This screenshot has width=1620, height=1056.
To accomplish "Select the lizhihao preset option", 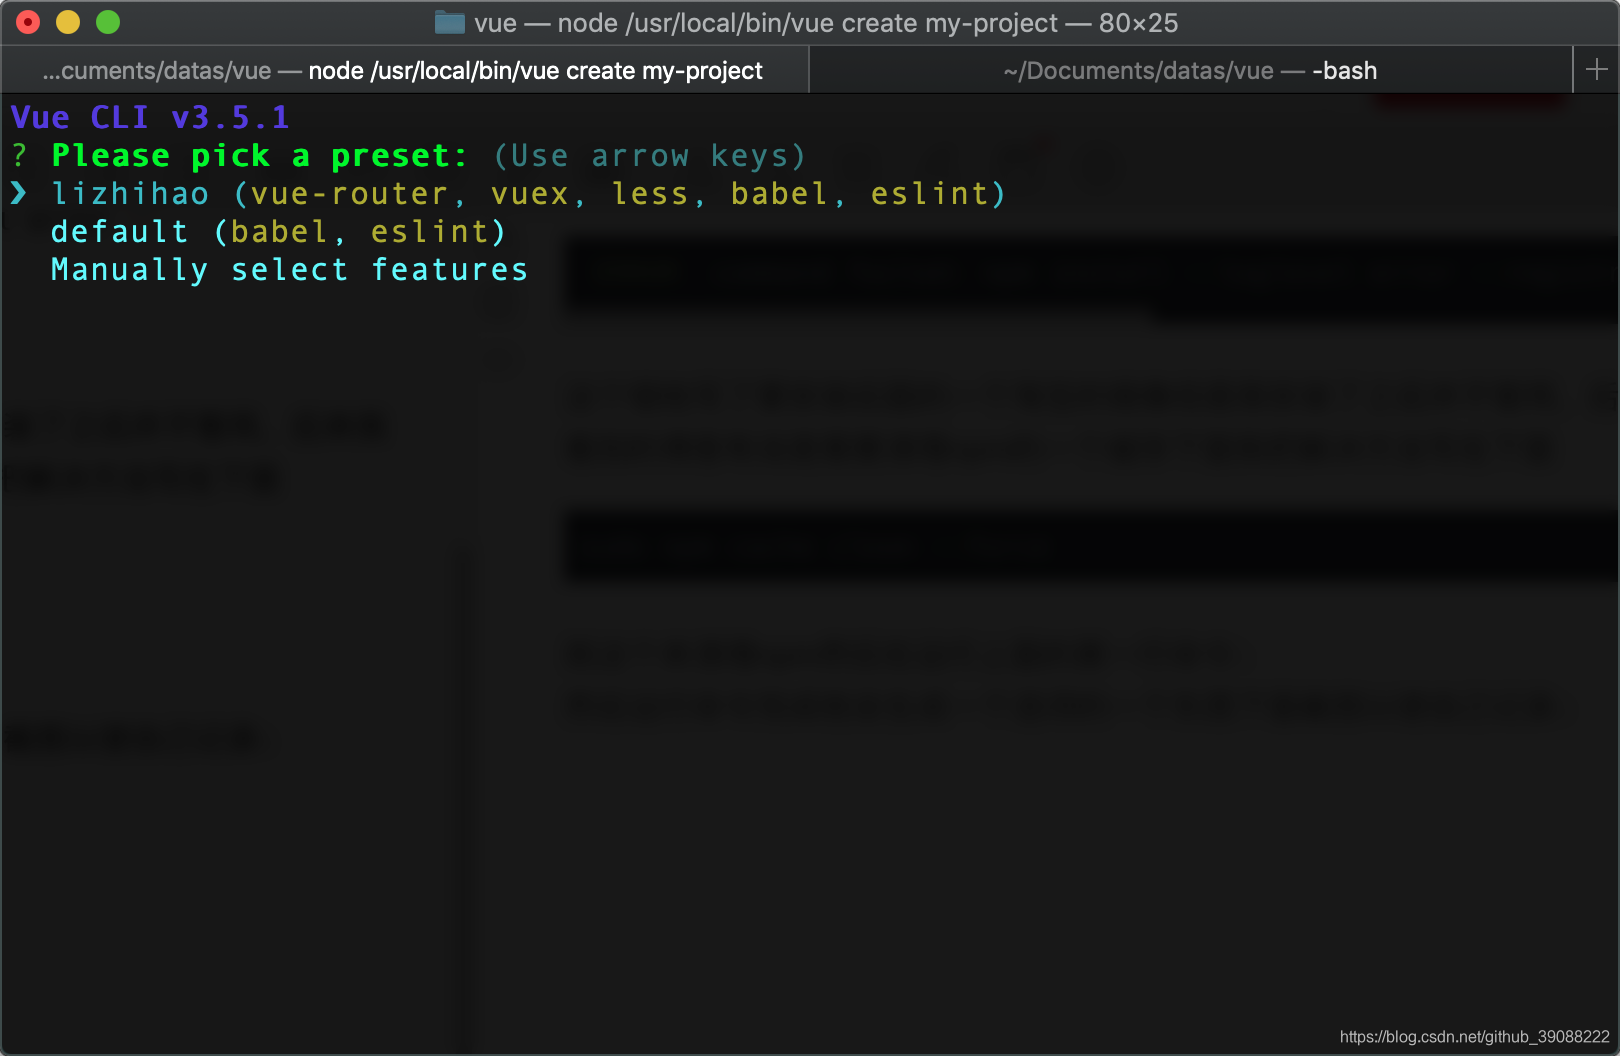I will (528, 194).
